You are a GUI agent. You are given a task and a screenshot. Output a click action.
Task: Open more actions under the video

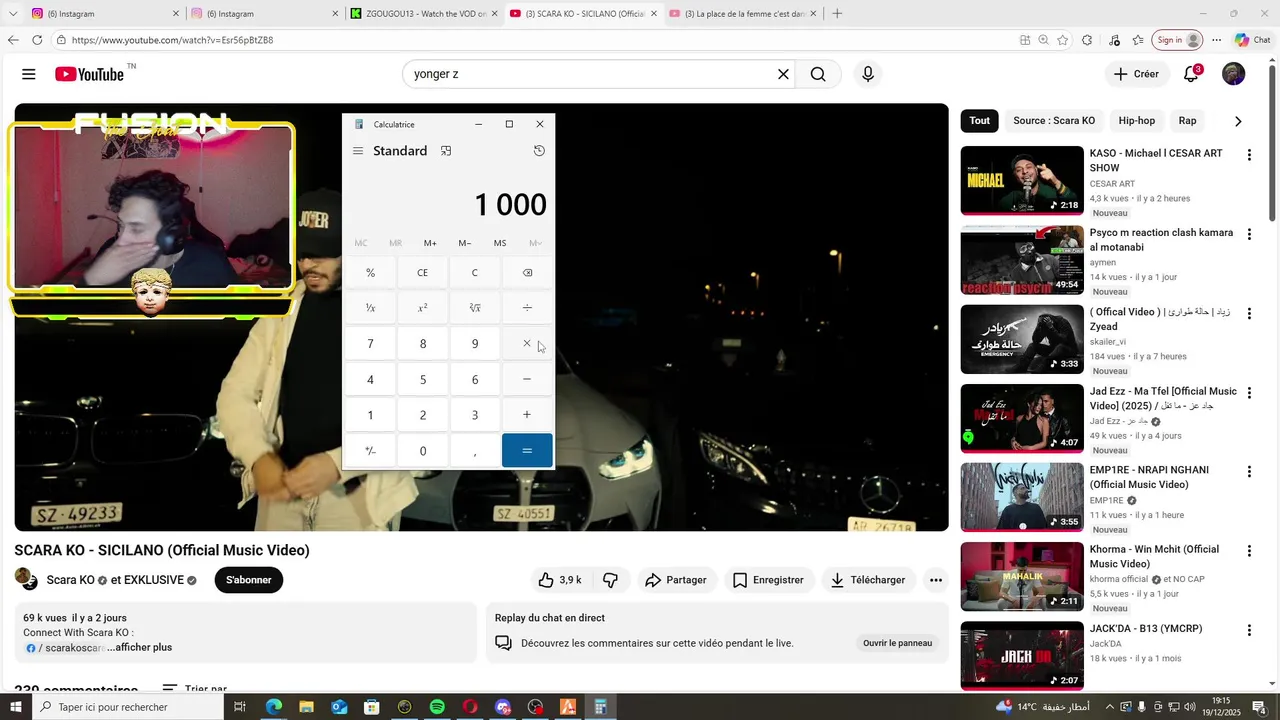(x=936, y=580)
